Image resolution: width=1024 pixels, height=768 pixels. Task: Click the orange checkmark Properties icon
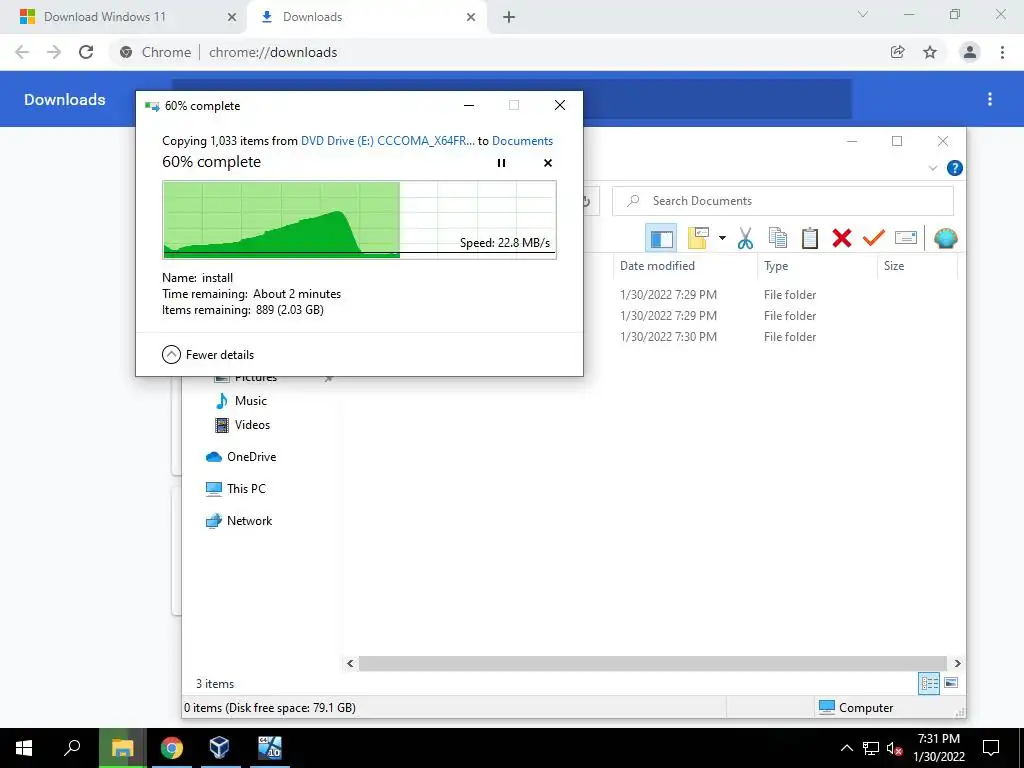coord(874,238)
